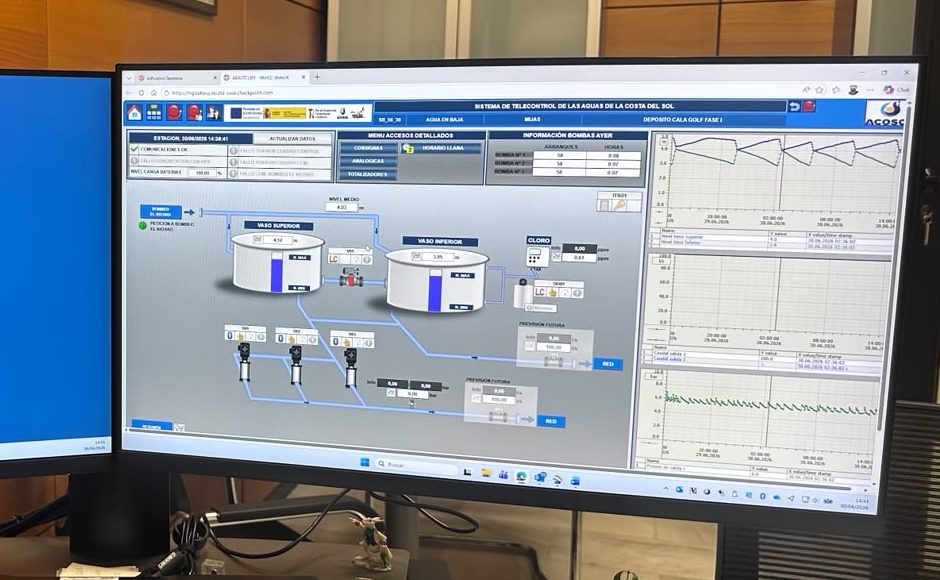Click the AGUA EN BAJA header button

point(445,119)
